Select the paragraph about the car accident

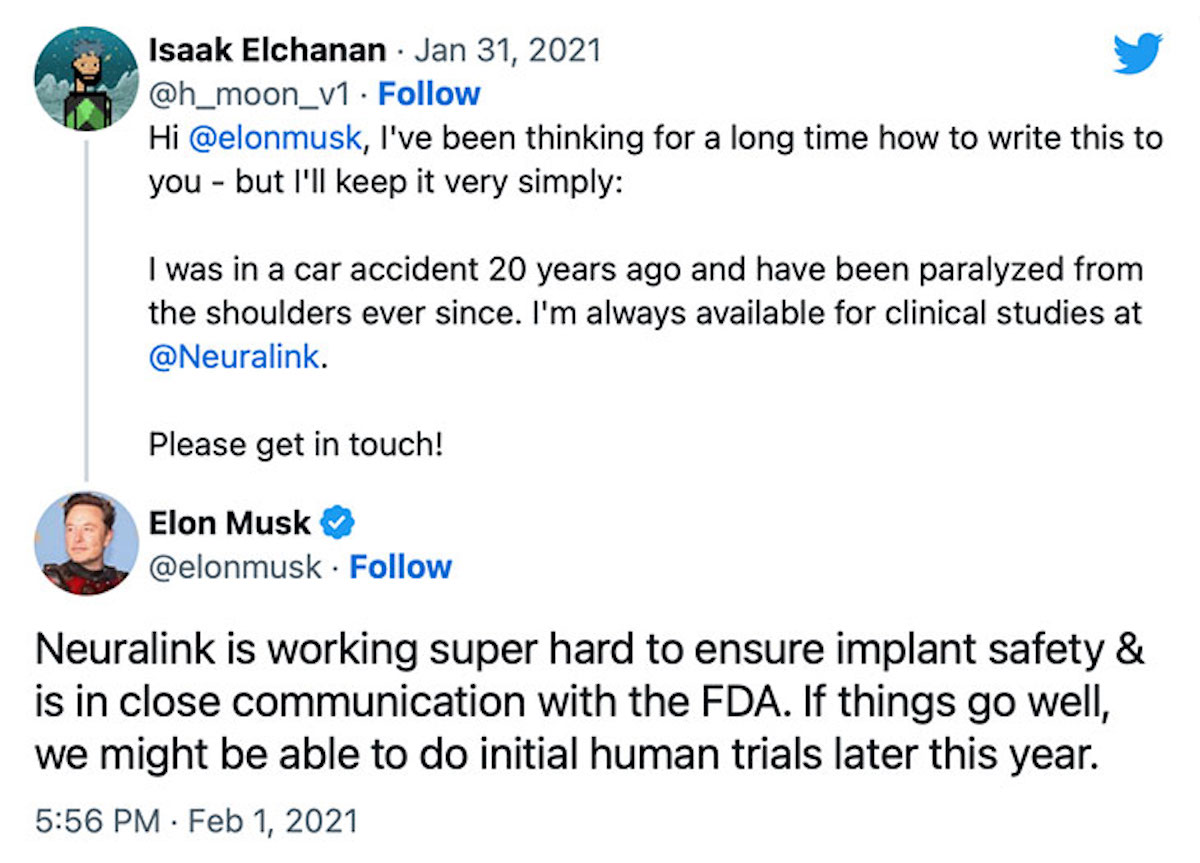tap(645, 292)
